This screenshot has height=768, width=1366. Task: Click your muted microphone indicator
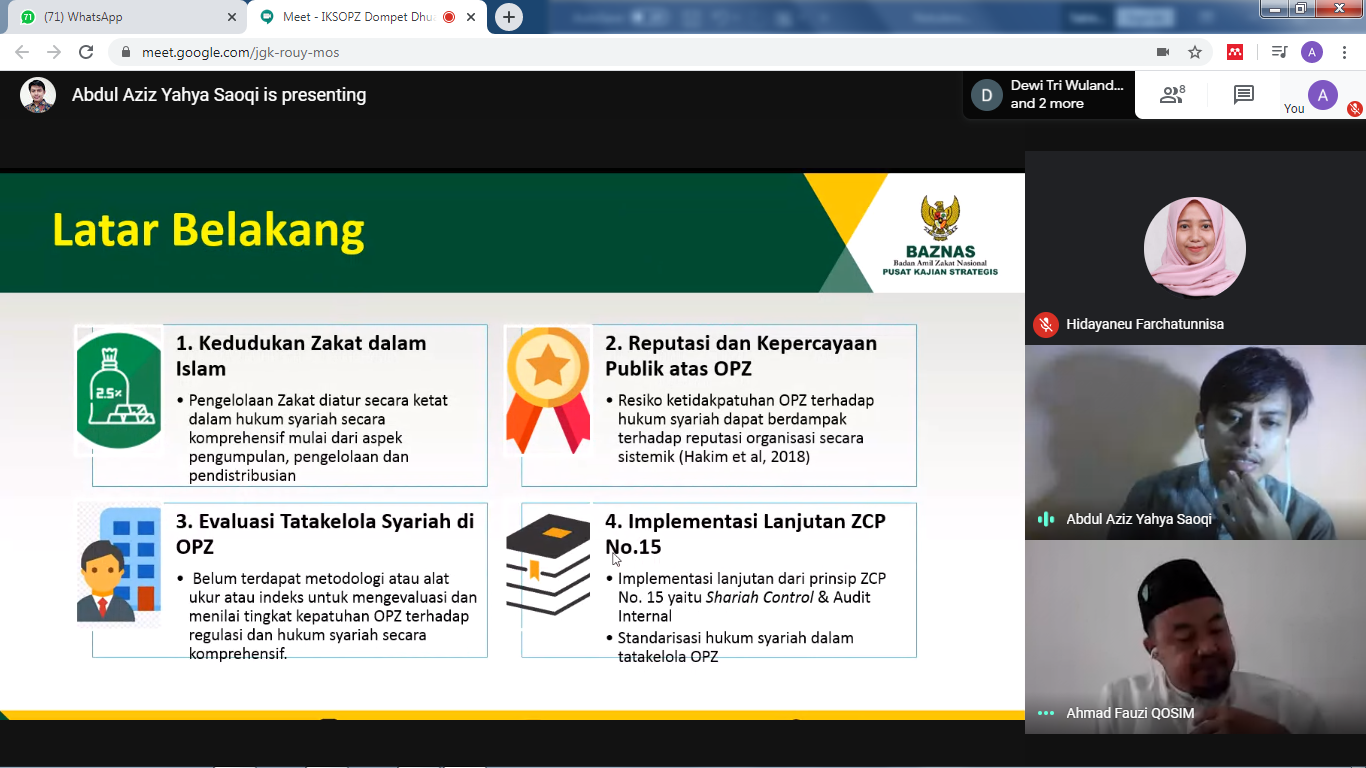click(x=1354, y=109)
